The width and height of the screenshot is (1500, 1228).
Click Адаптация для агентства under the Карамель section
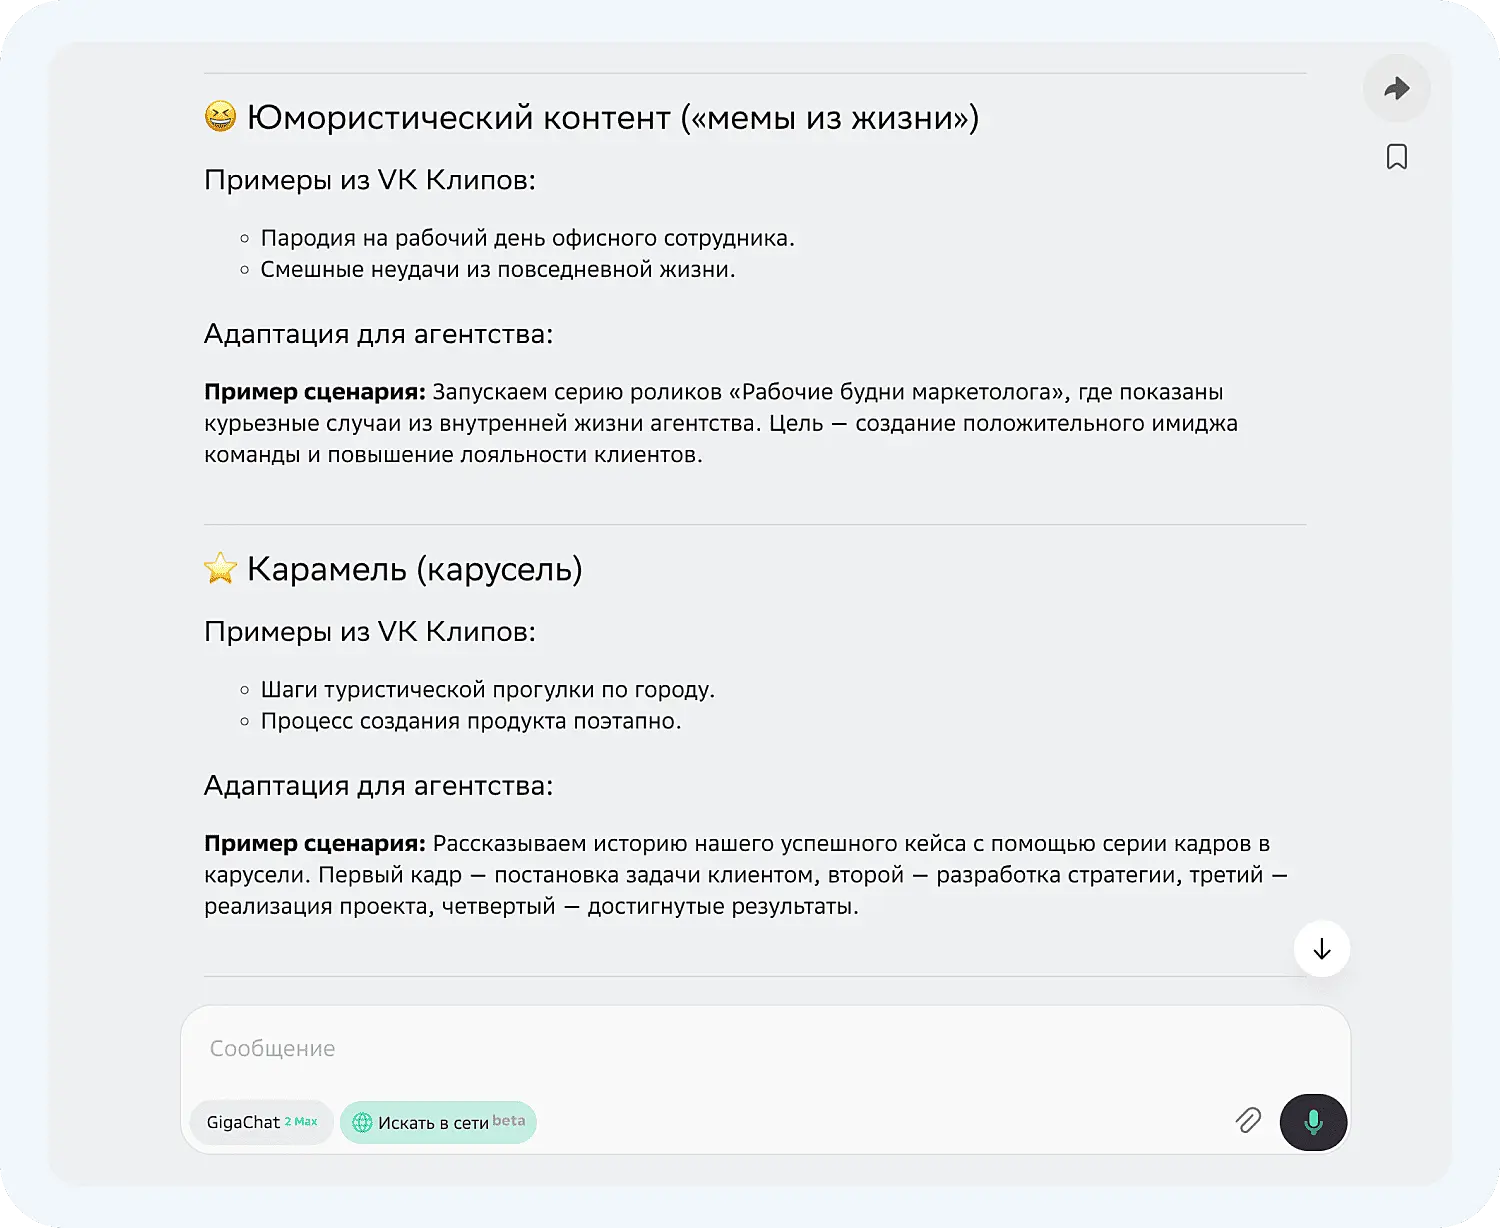tap(378, 785)
